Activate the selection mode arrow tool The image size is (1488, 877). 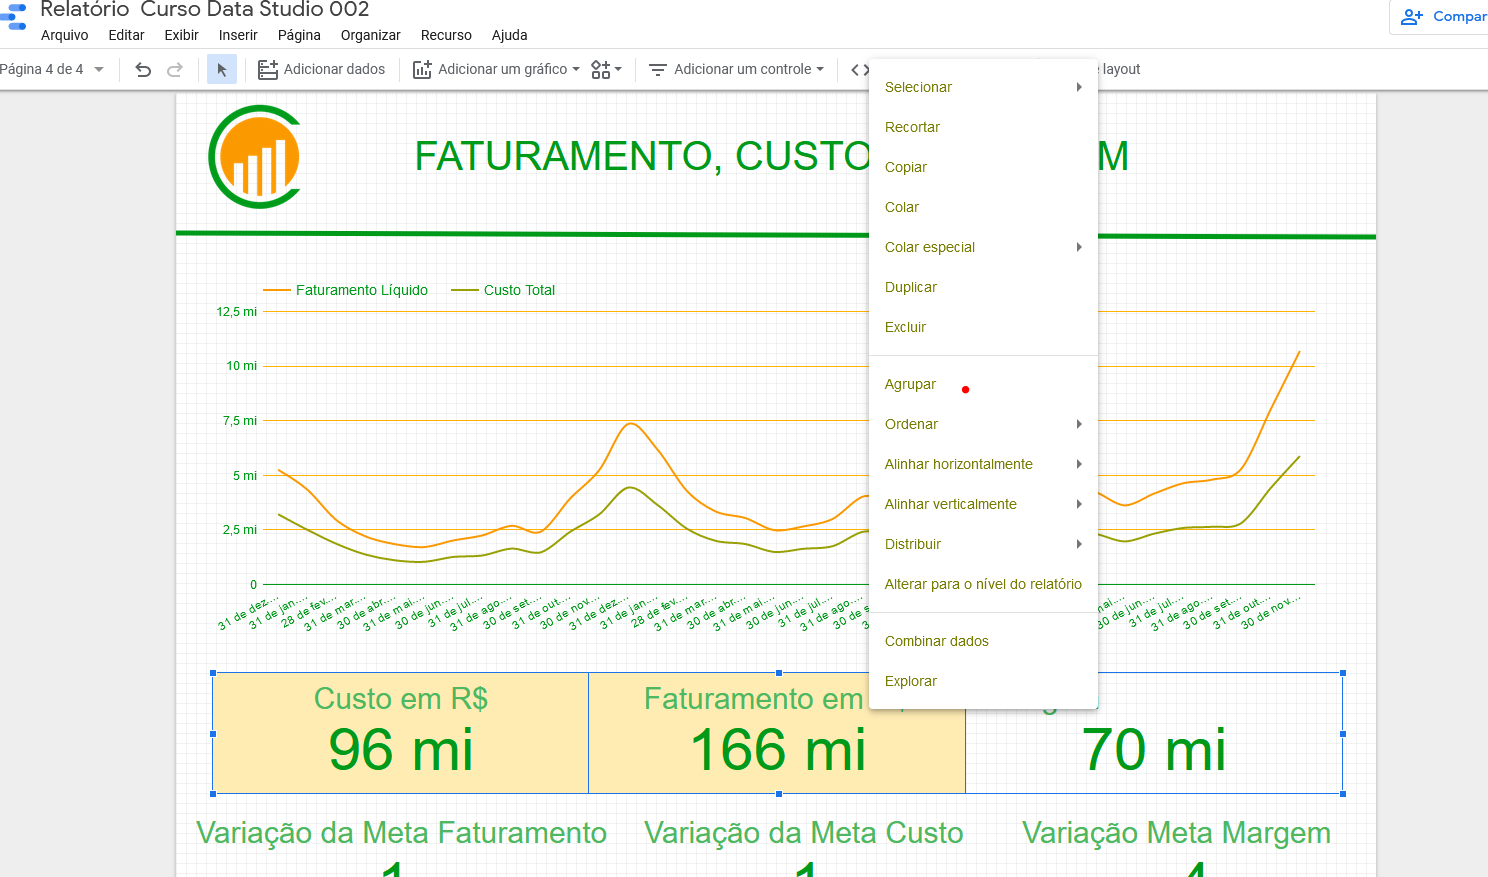coord(222,69)
